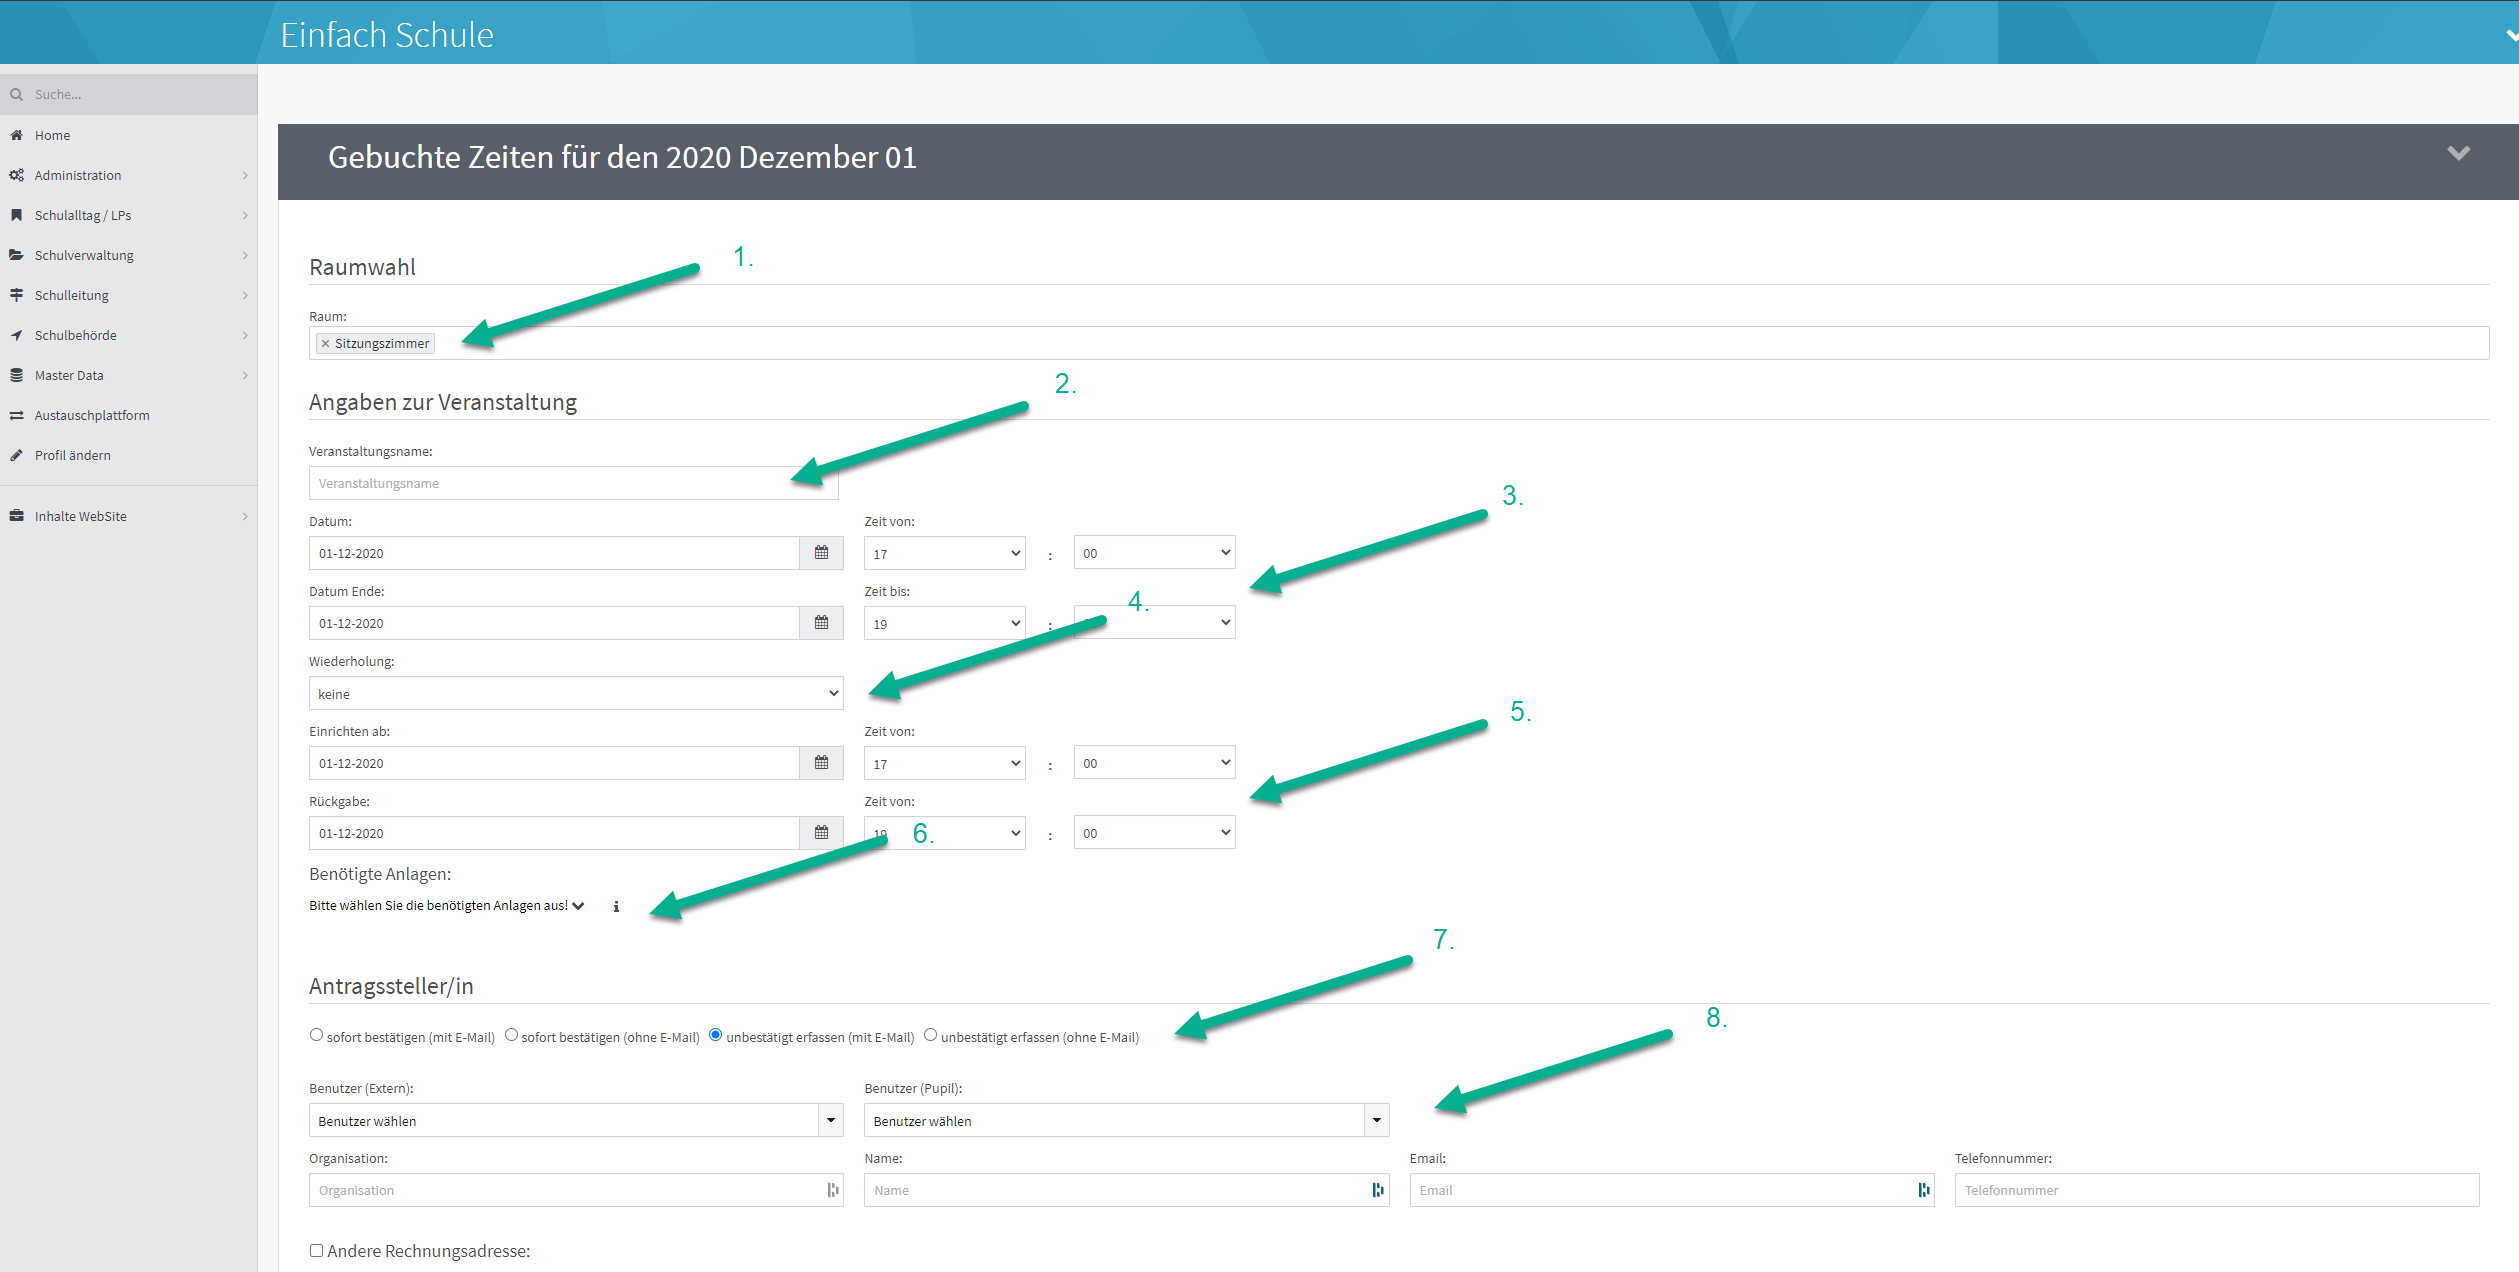Viewport: 2519px width, 1272px height.
Task: Open the Profil ändern menu item
Action: point(128,455)
